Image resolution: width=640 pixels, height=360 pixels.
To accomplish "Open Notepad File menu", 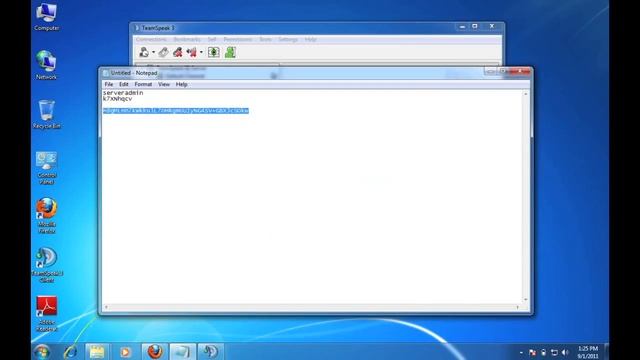I will point(109,84).
